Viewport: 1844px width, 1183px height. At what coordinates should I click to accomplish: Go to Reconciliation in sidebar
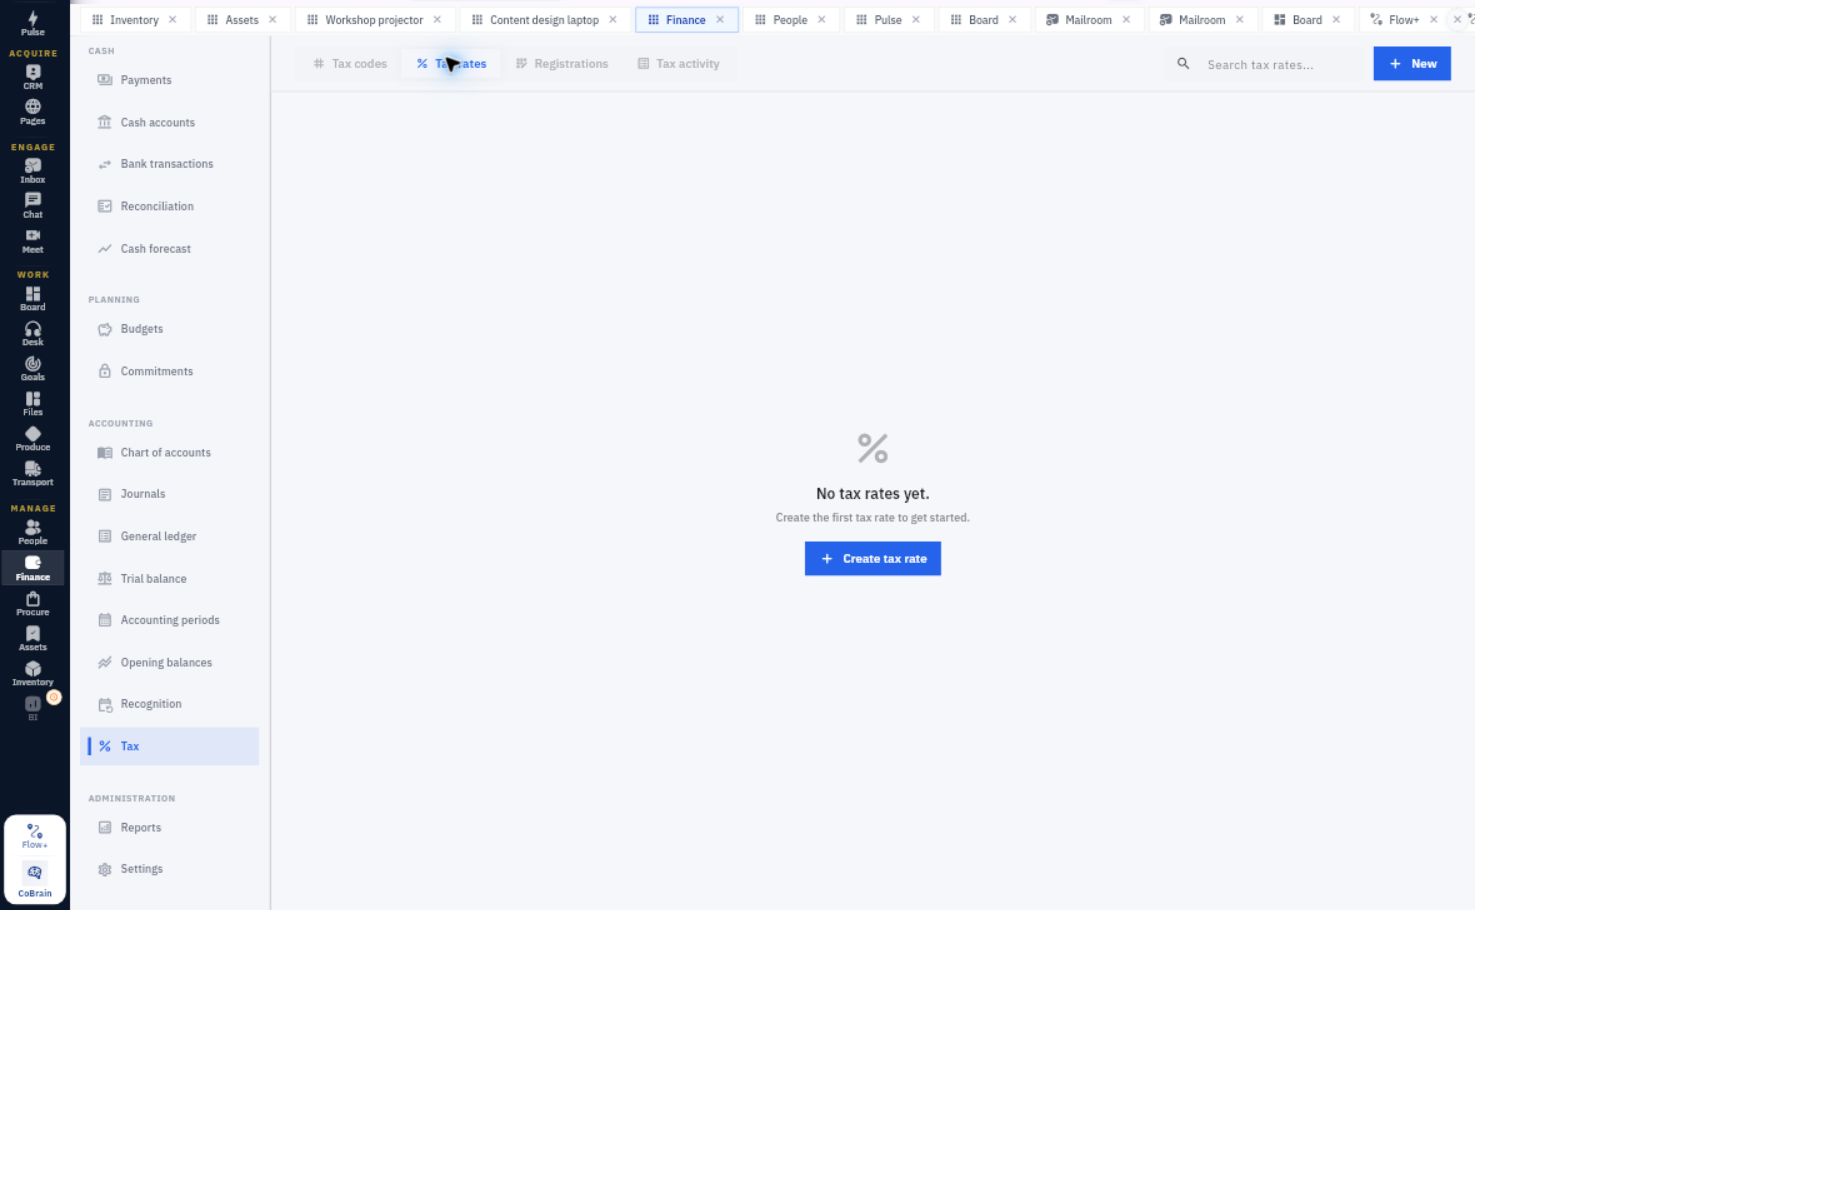pyautogui.click(x=170, y=206)
